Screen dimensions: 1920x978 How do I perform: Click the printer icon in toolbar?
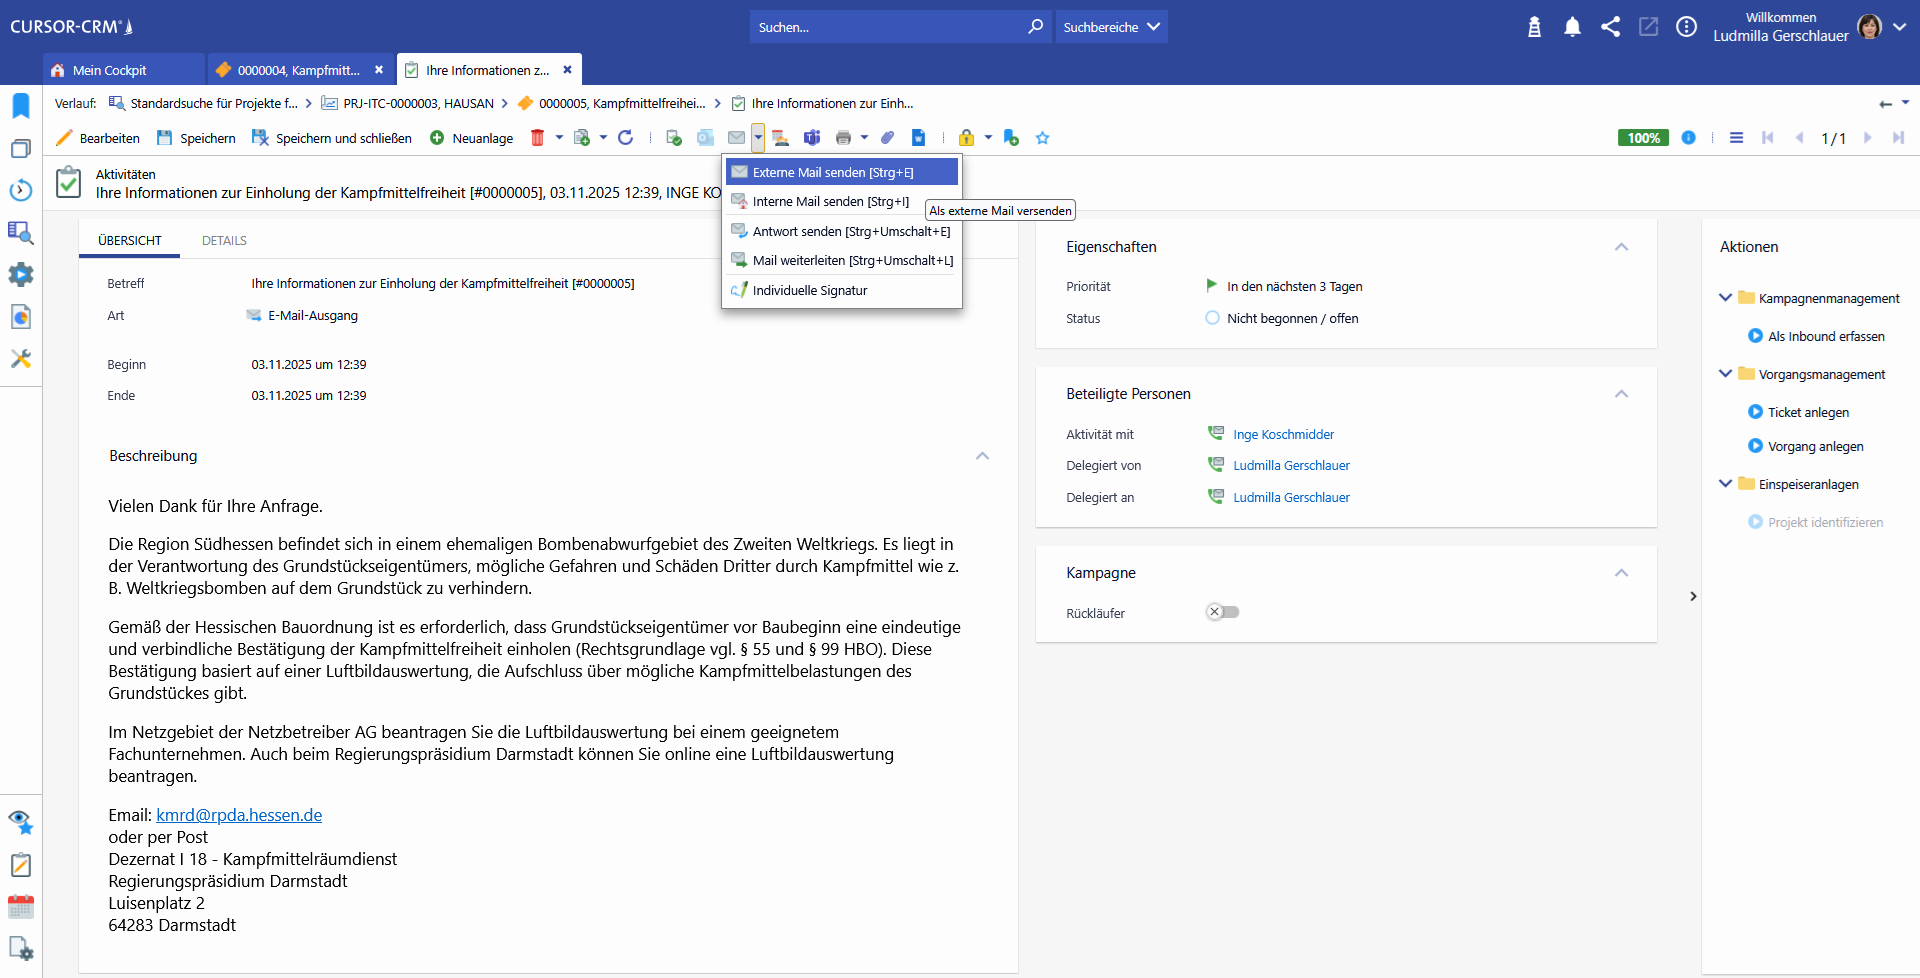[x=843, y=138]
